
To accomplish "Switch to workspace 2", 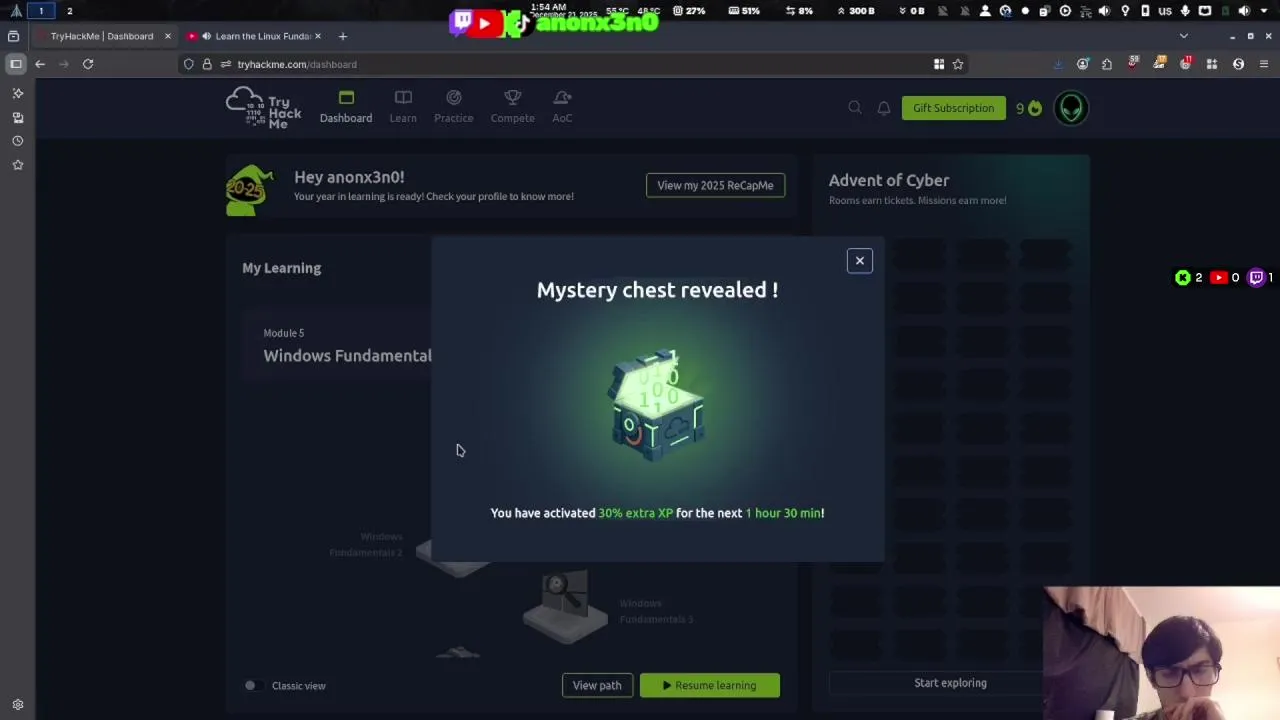I will (69, 11).
